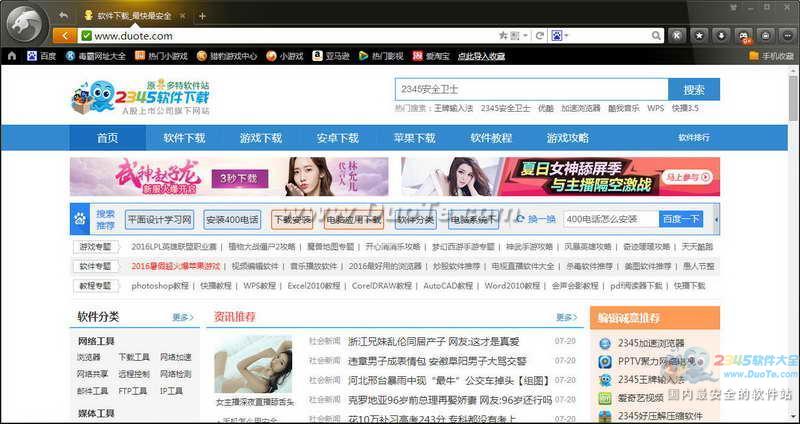Select 软件教程 in the navigation bar

point(491,138)
